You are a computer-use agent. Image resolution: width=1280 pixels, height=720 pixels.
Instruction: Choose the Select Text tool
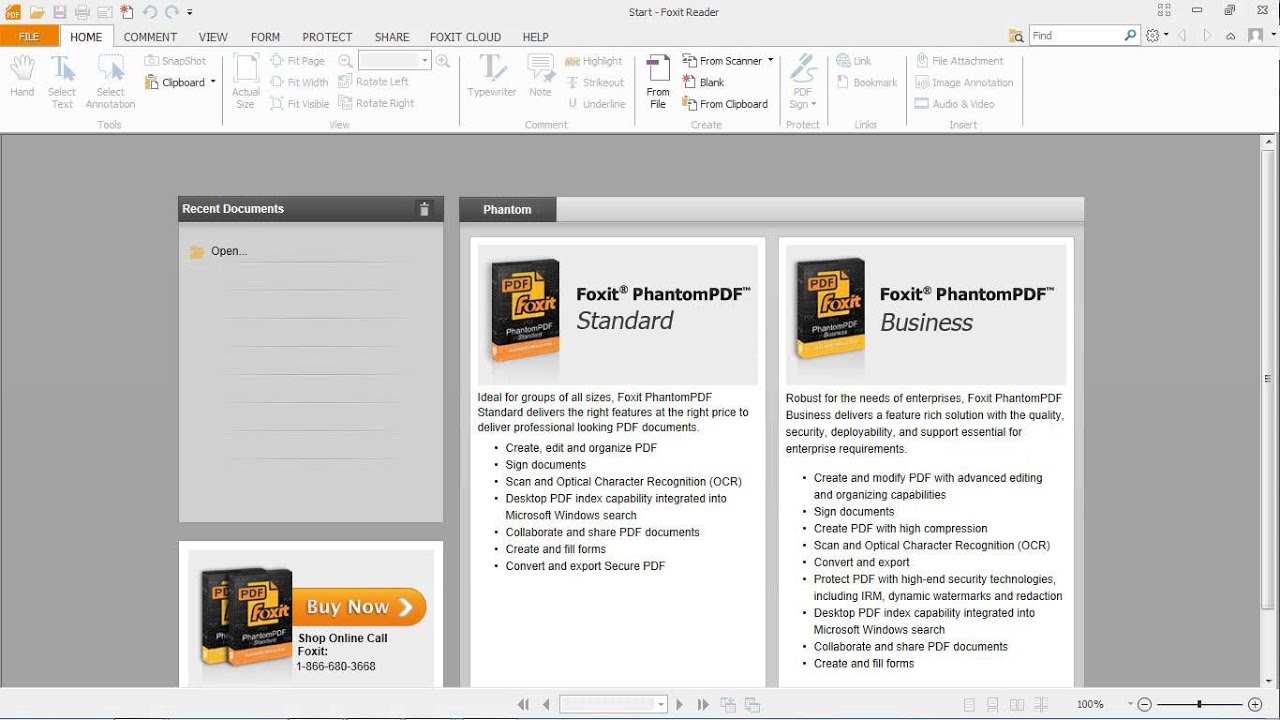[62, 81]
